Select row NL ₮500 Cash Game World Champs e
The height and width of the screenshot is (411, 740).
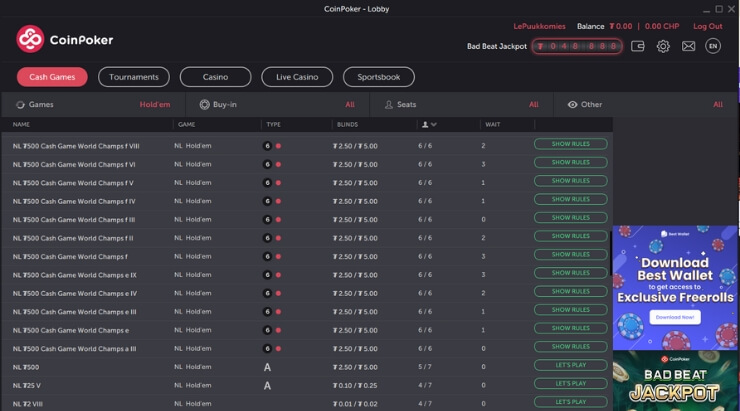point(307,330)
